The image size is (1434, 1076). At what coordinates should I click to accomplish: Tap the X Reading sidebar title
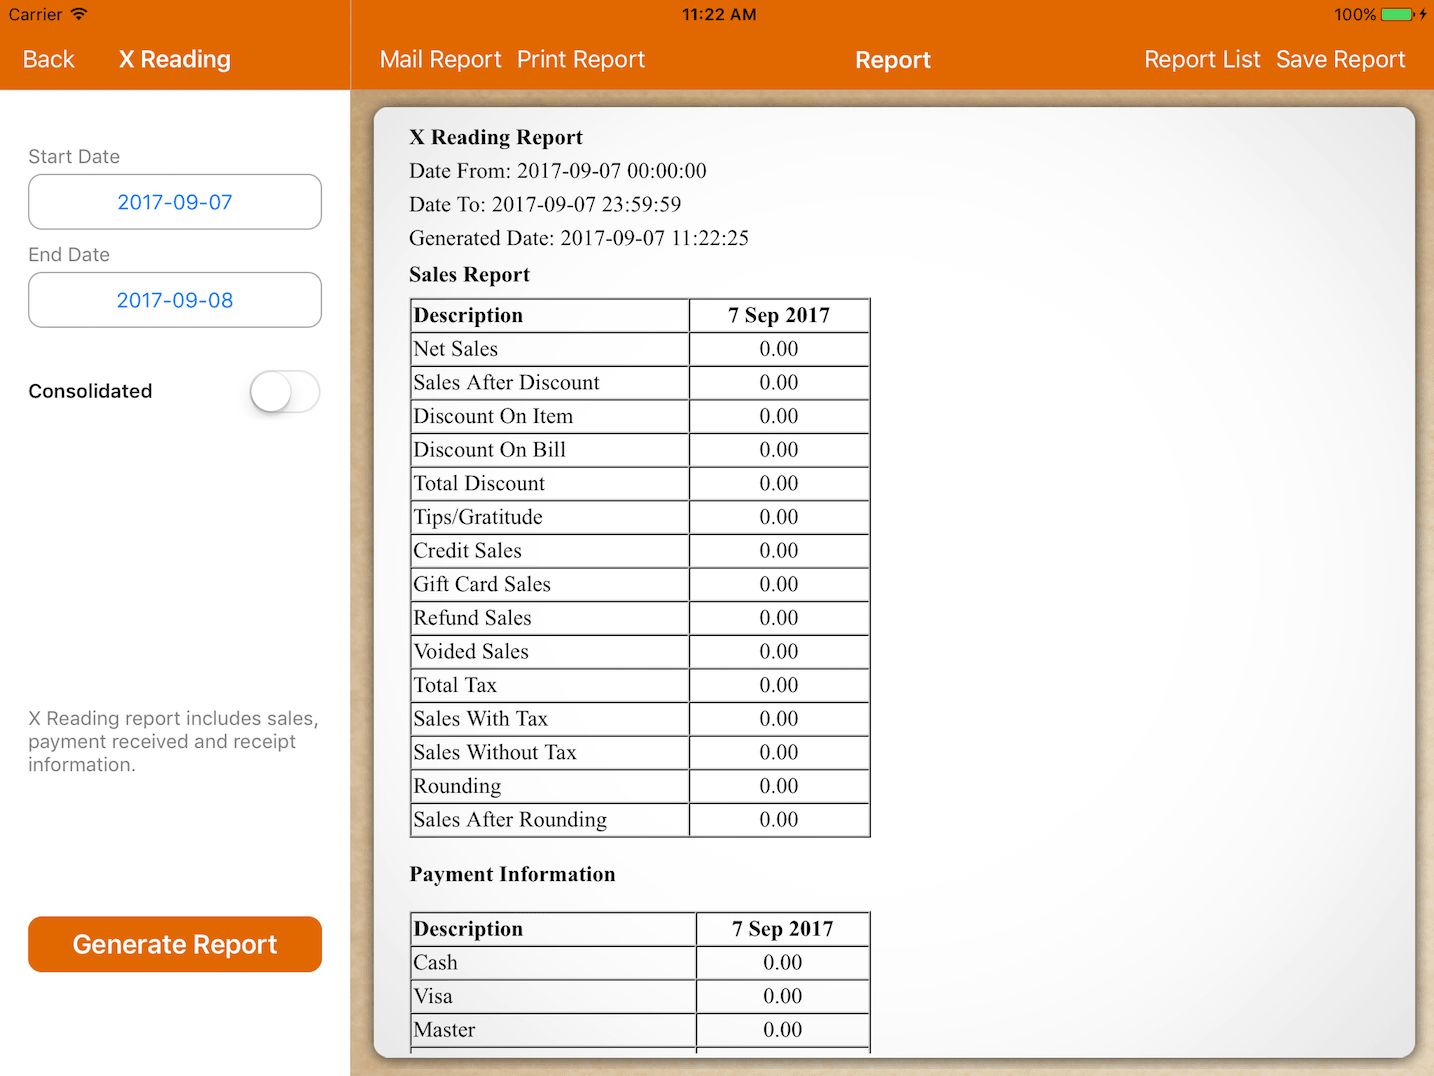point(175,60)
